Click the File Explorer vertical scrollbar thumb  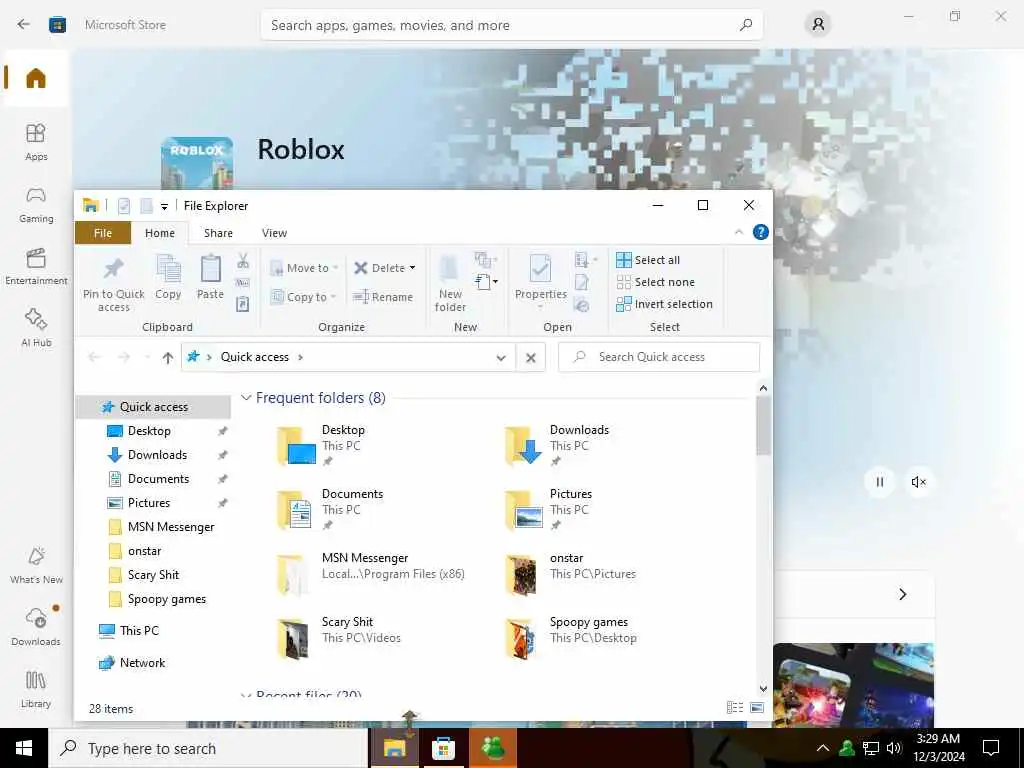tap(763, 426)
